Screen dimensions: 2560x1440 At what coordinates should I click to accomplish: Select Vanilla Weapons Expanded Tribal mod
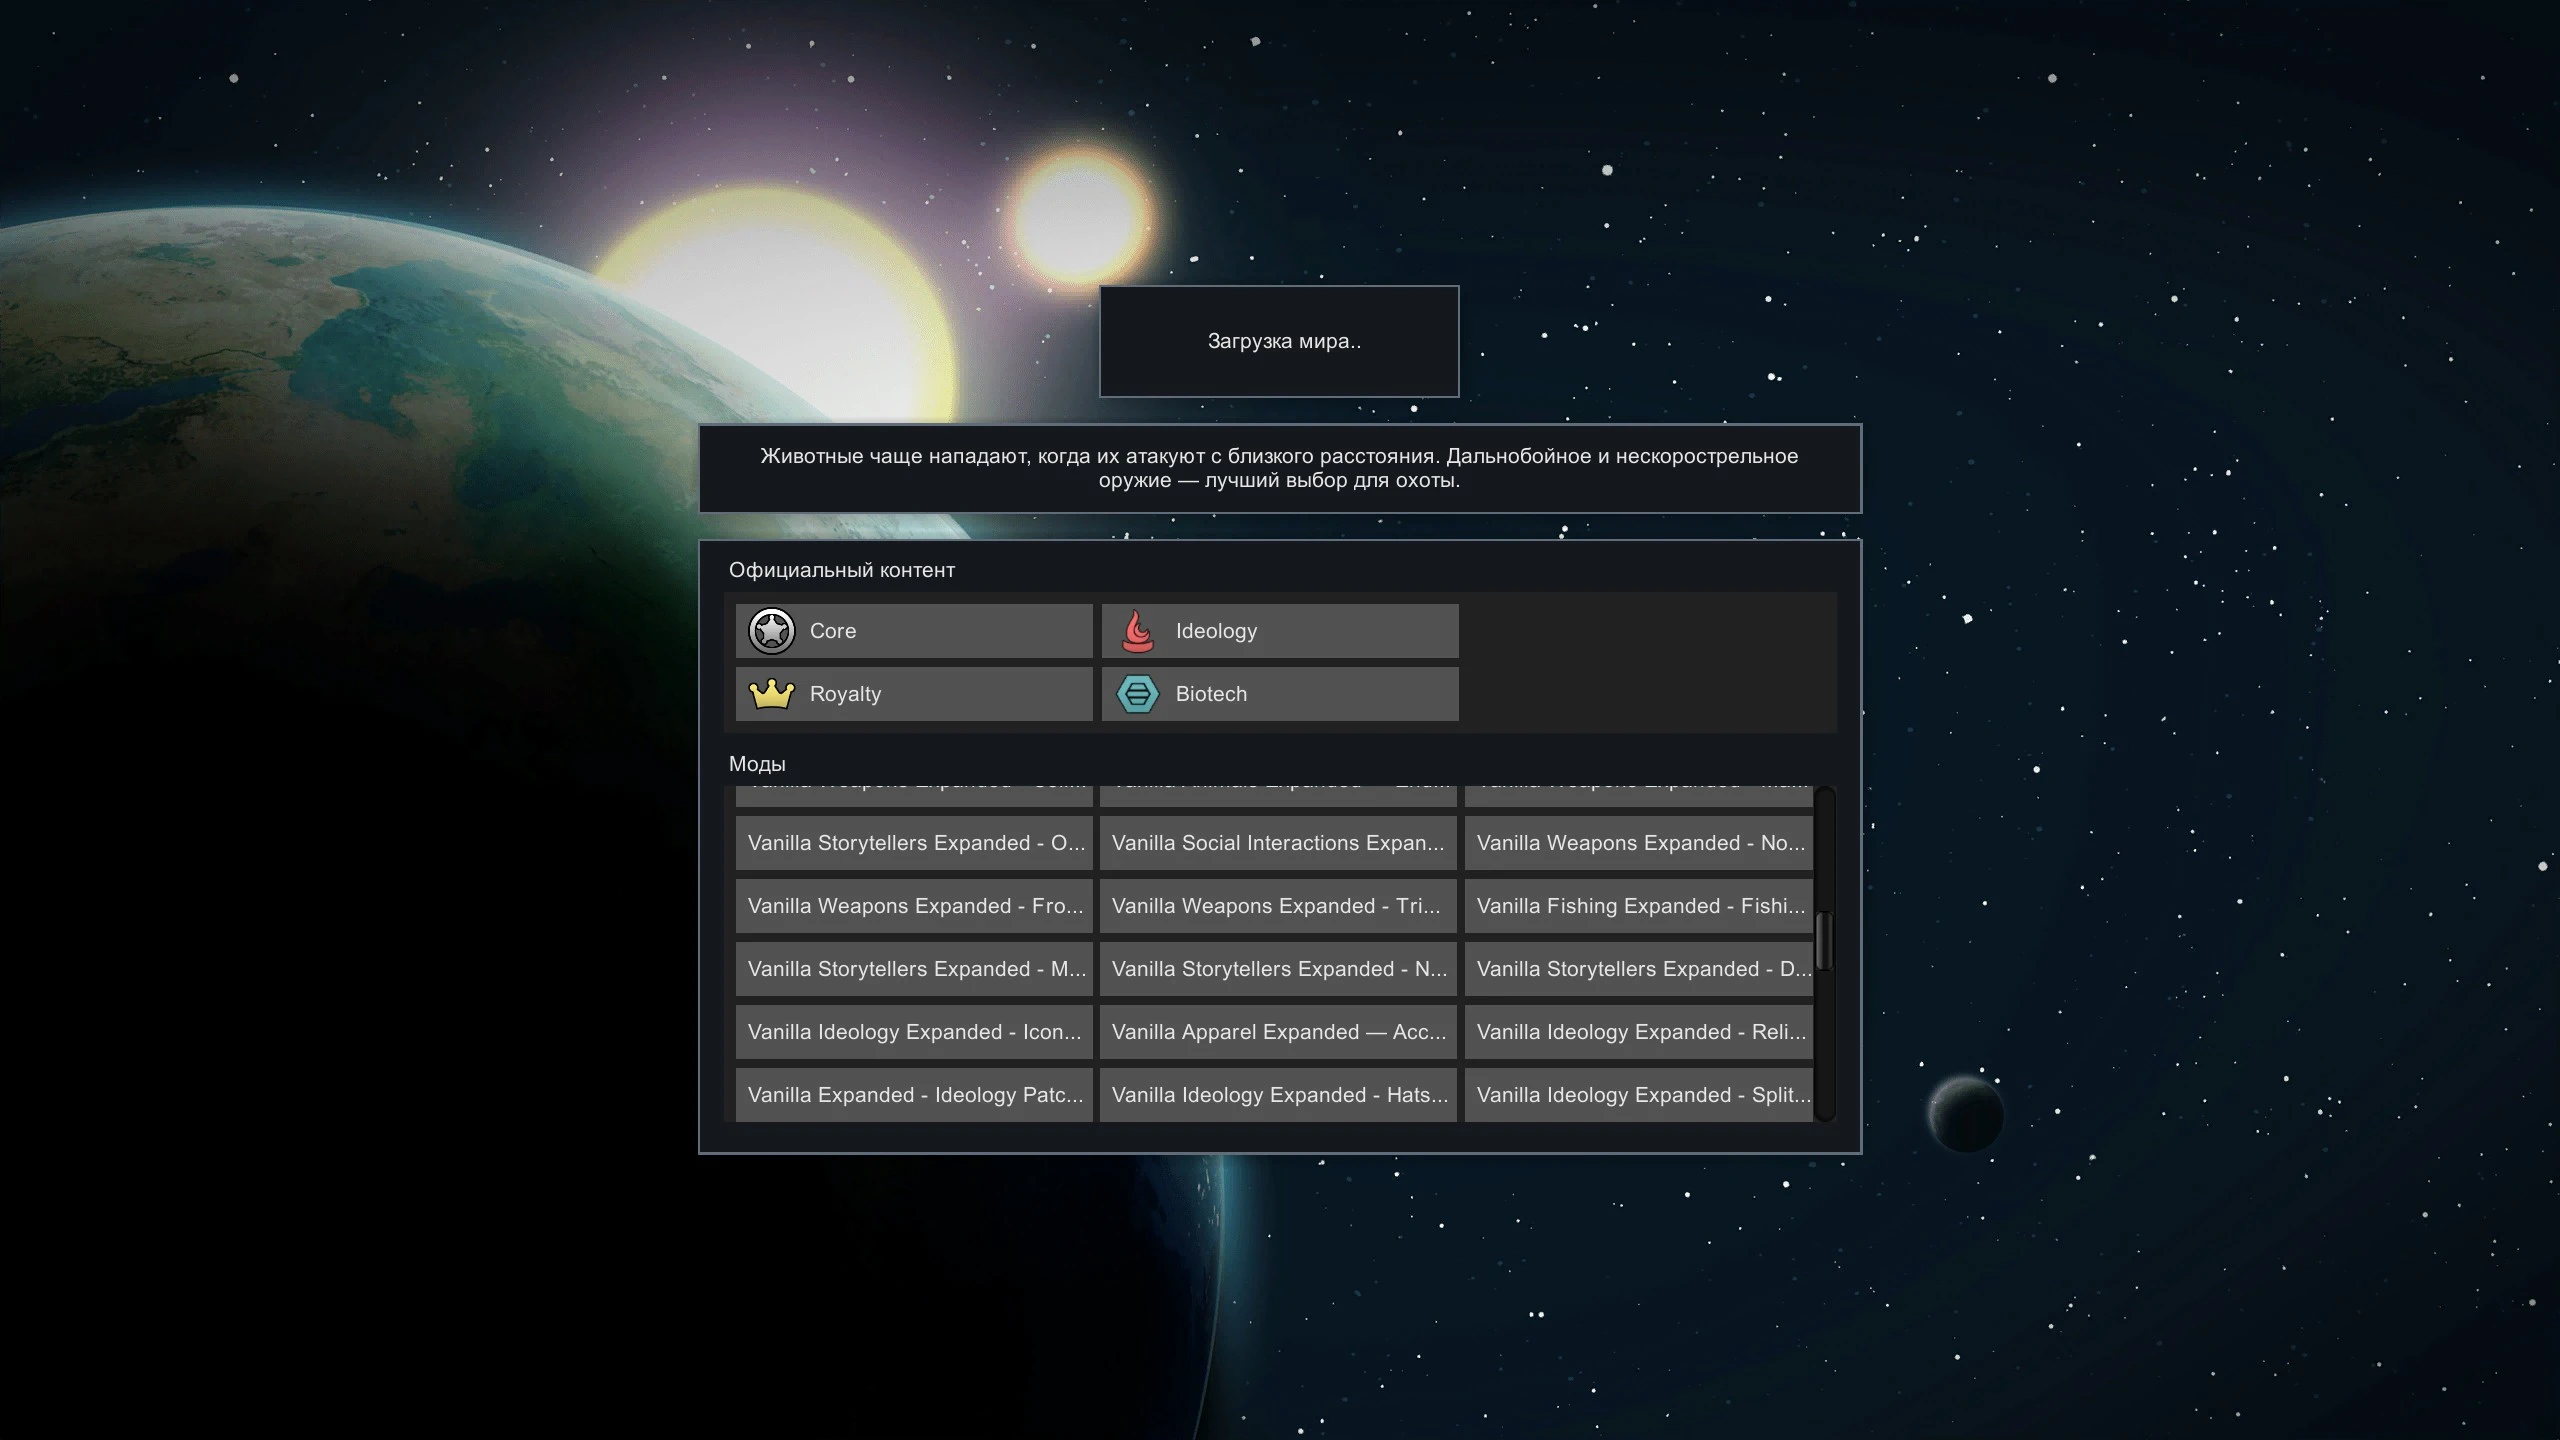[x=1278, y=906]
